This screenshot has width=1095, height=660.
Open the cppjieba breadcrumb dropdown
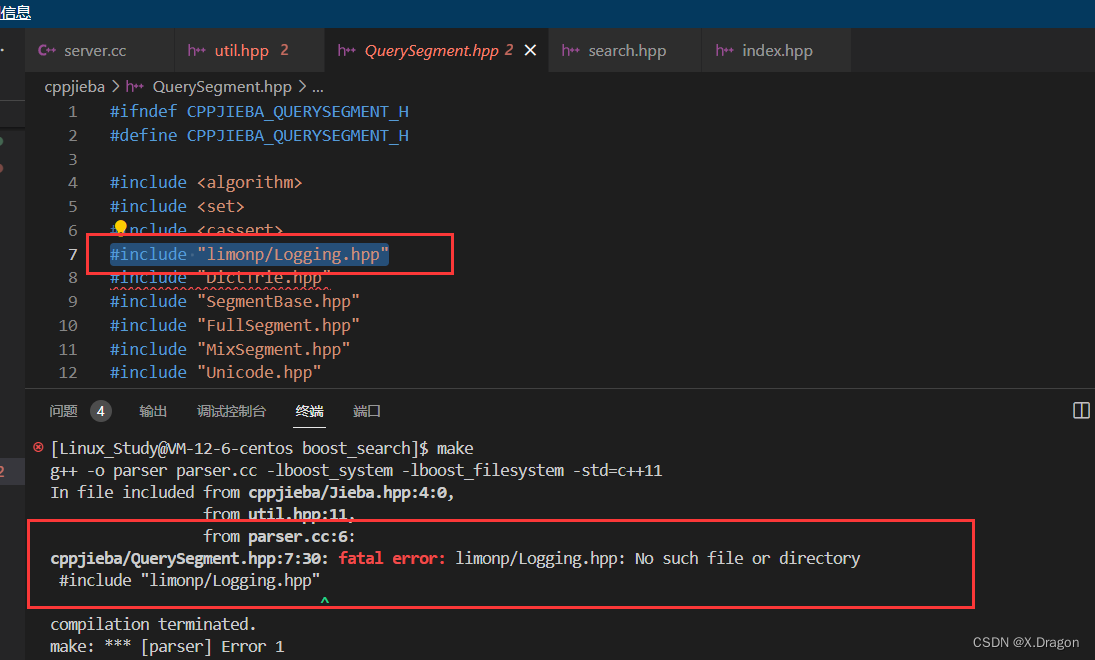tap(75, 87)
